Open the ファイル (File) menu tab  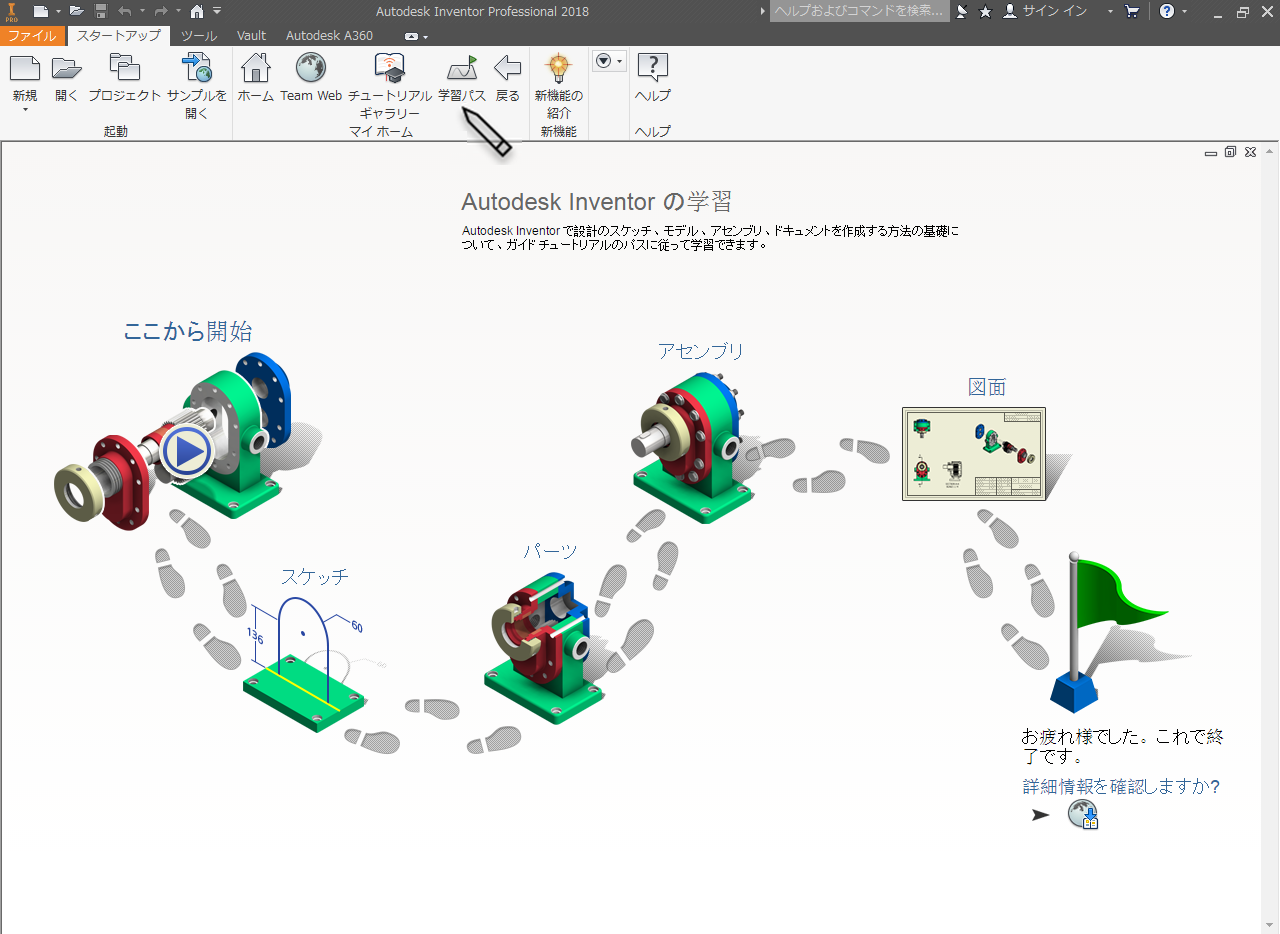(33, 36)
